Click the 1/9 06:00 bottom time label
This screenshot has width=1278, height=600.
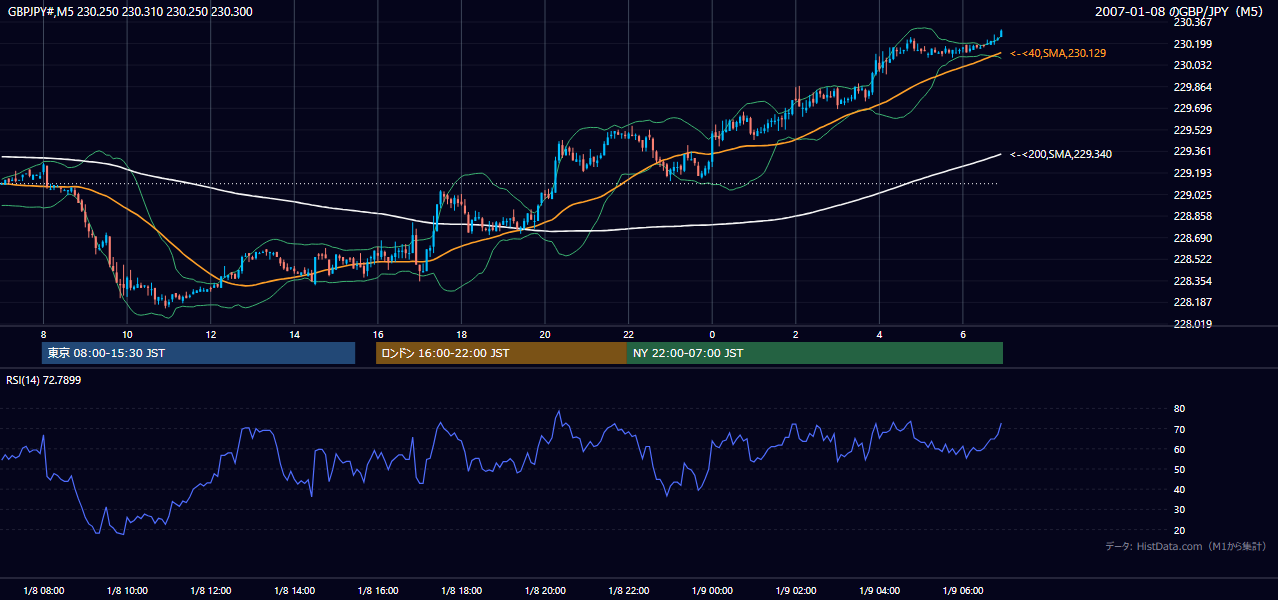coord(962,591)
